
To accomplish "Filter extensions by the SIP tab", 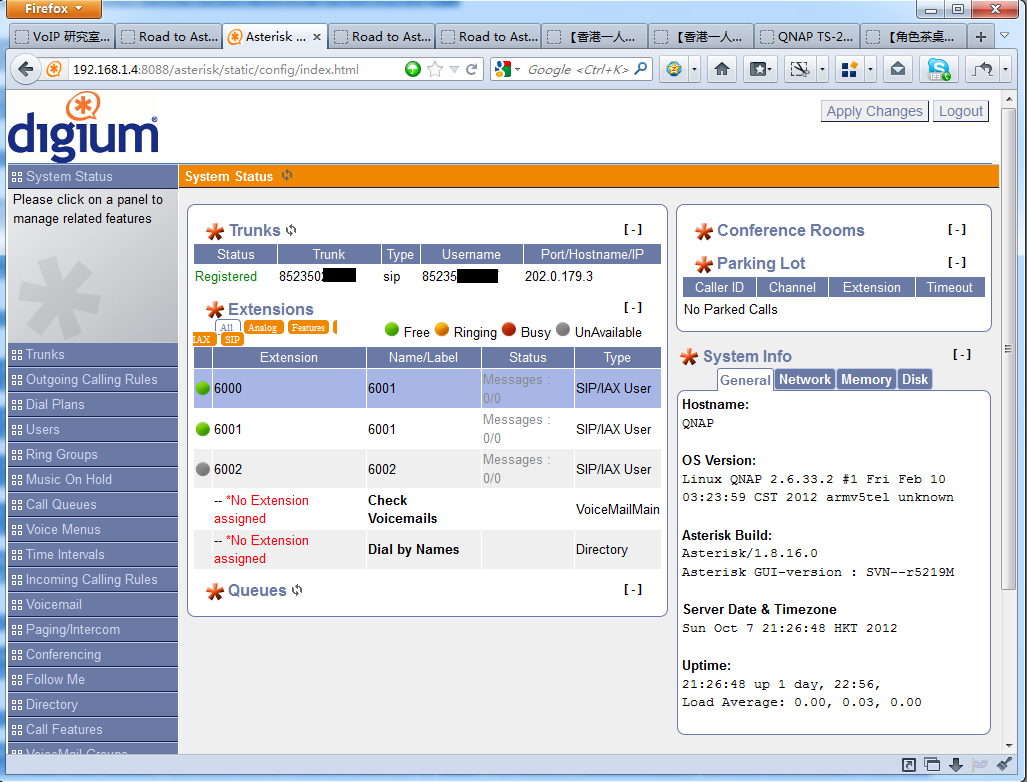I will tap(232, 339).
